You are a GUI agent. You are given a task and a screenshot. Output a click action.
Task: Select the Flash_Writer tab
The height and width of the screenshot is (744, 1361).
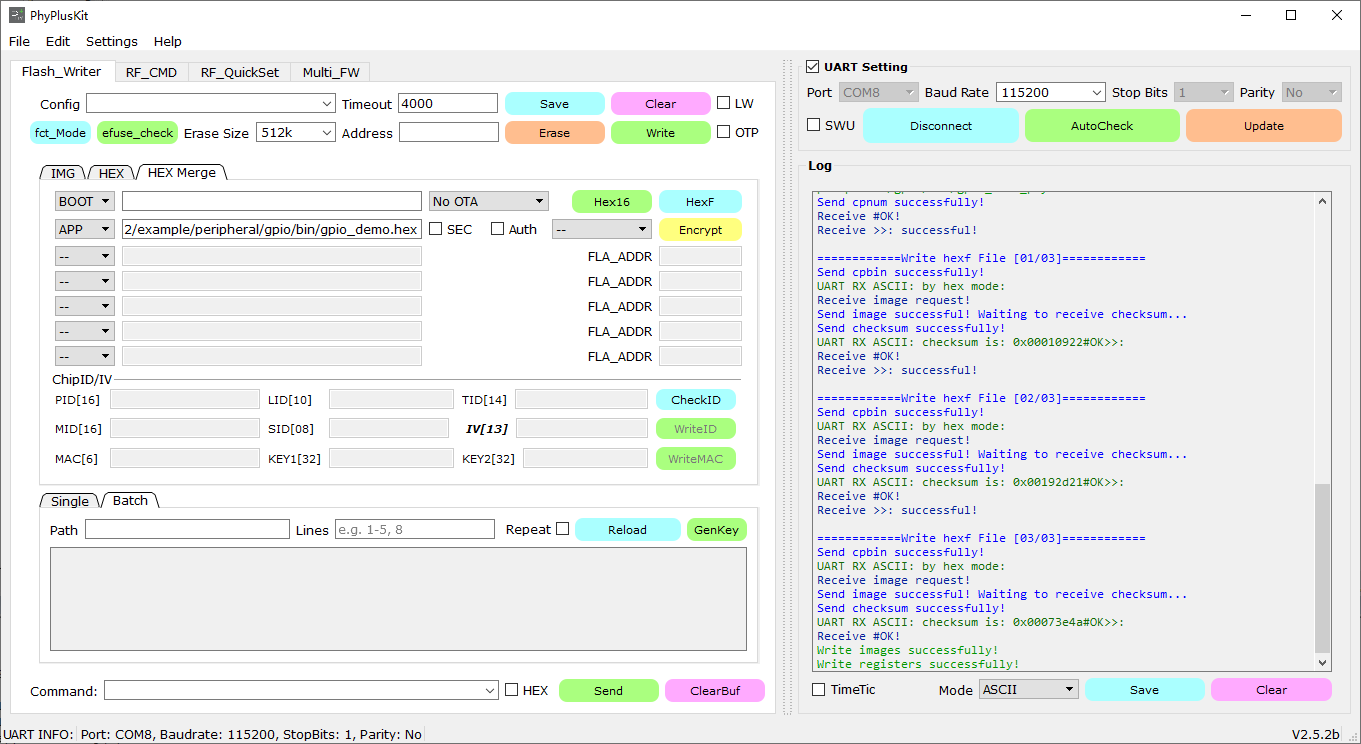[x=61, y=71]
